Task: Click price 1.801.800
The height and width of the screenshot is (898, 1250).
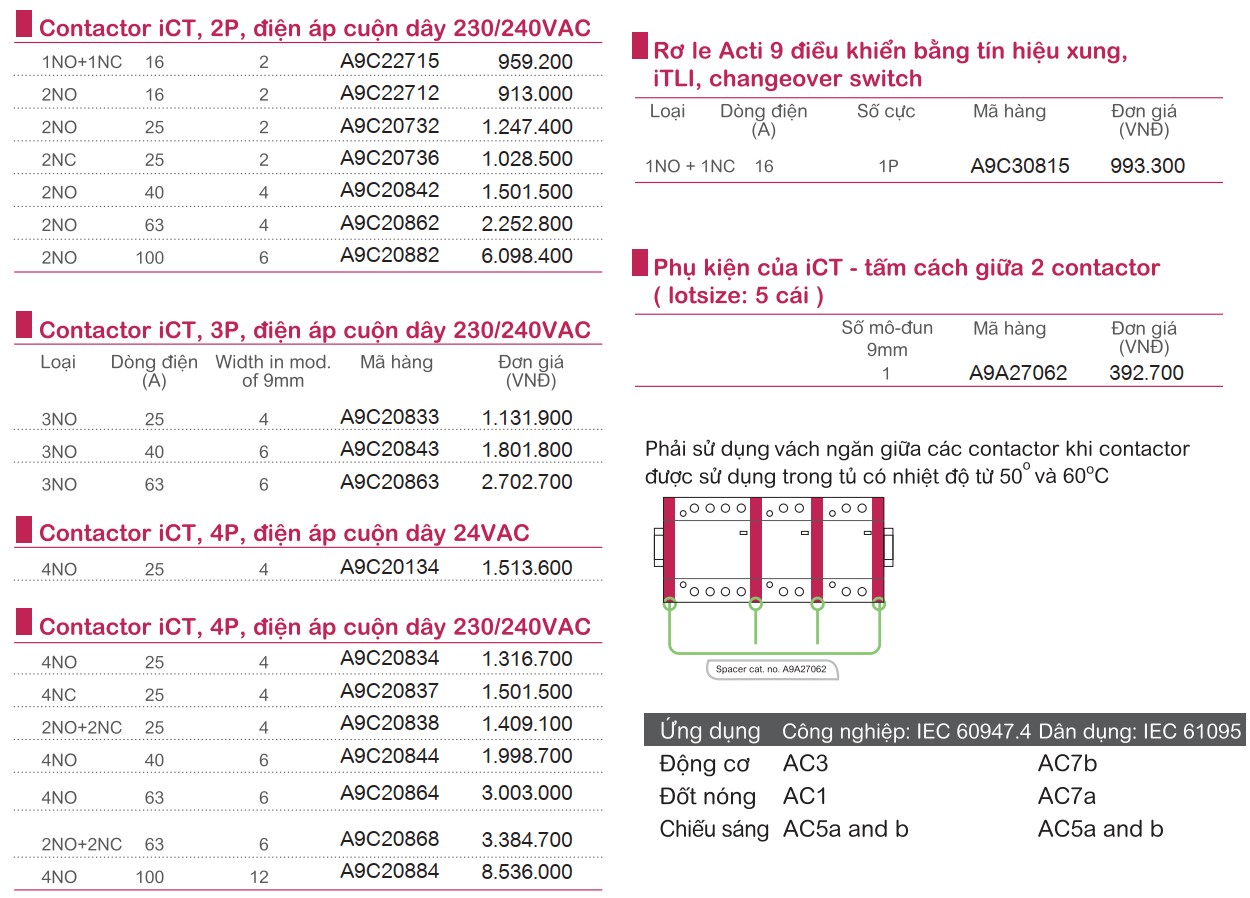Action: (x=527, y=450)
